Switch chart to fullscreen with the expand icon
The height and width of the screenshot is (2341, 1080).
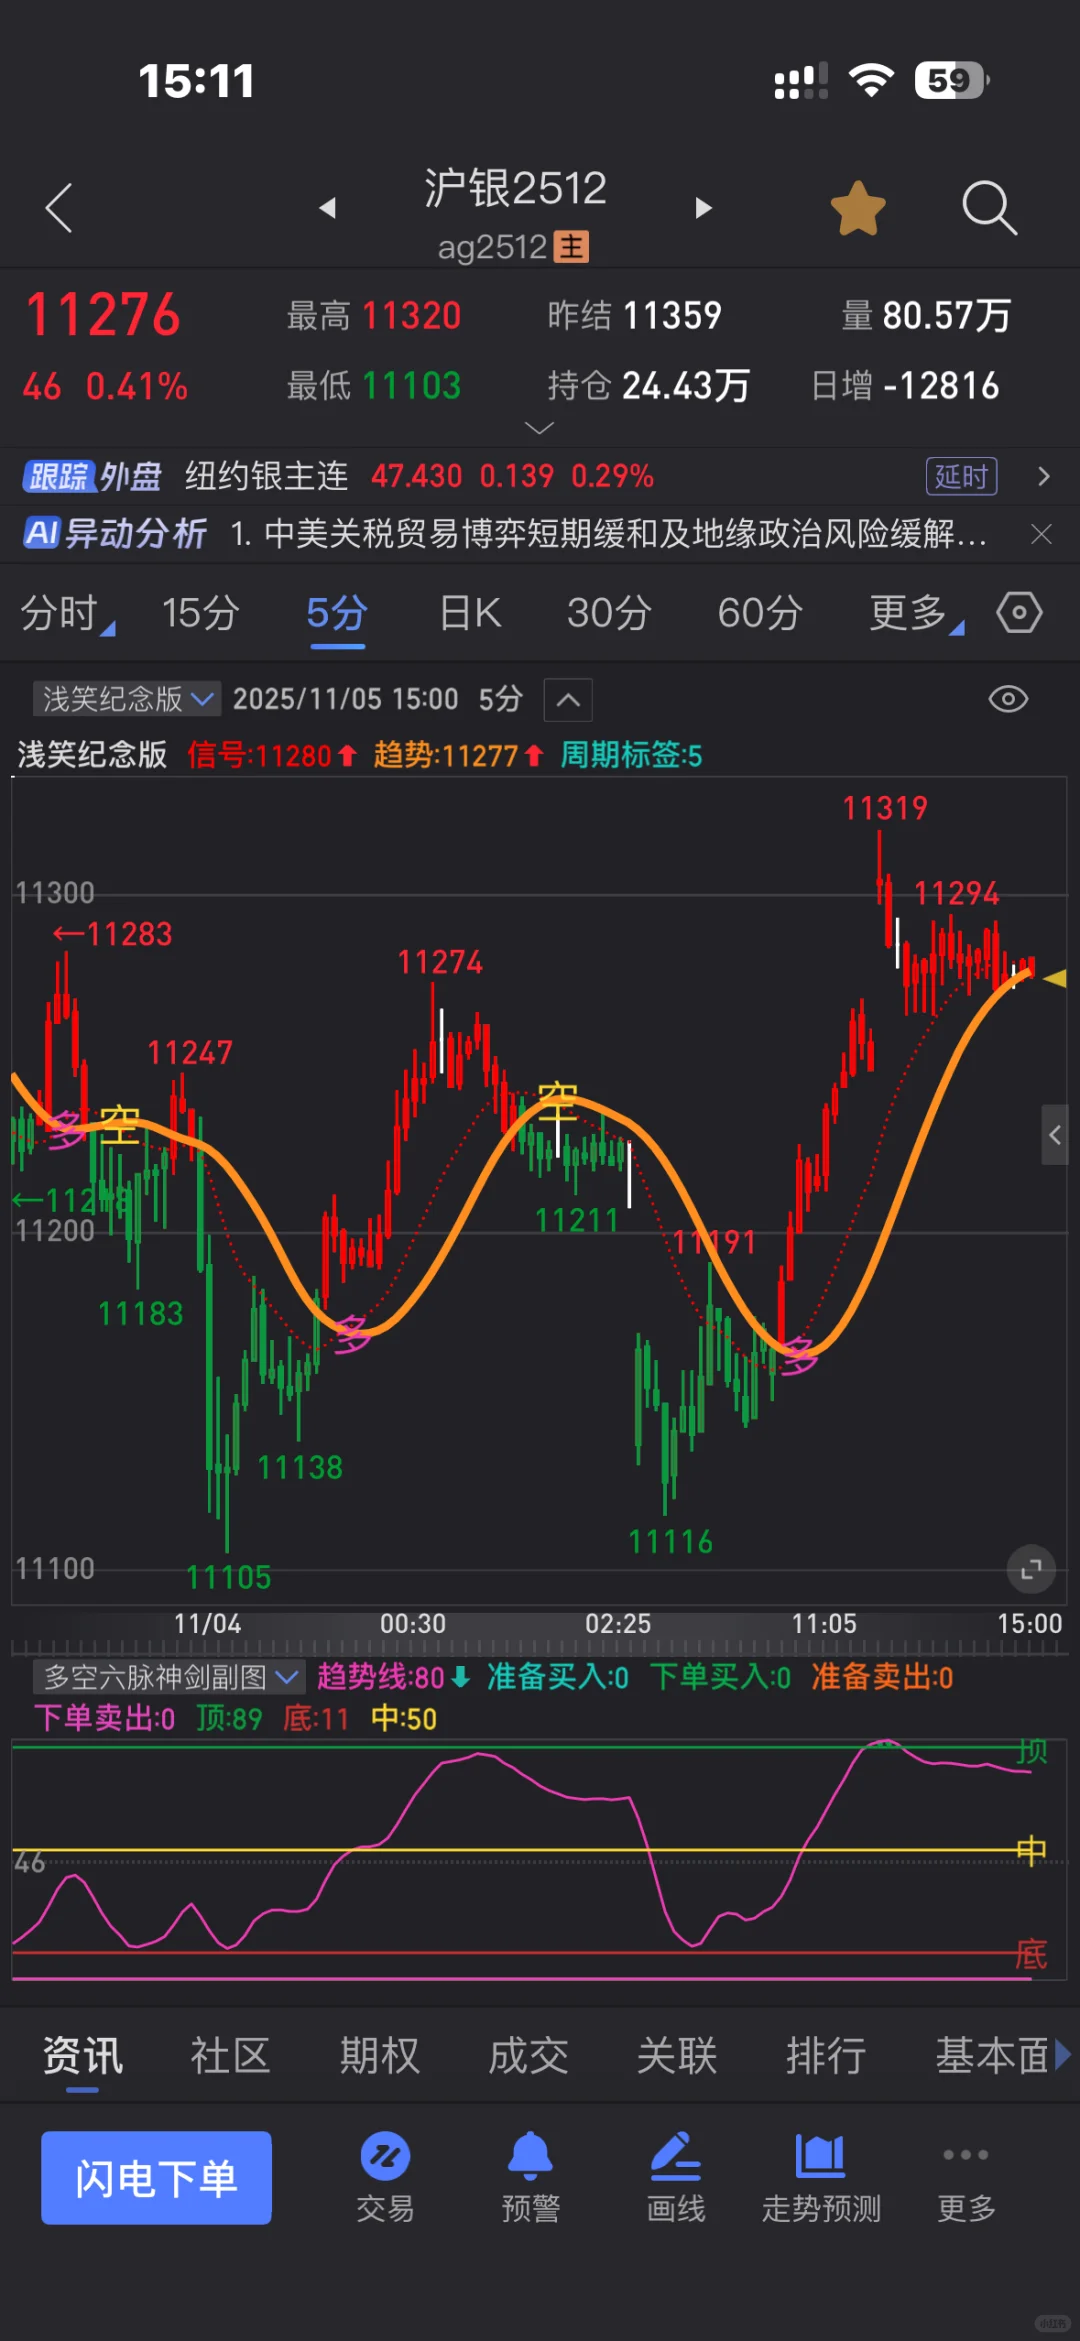[1031, 1570]
